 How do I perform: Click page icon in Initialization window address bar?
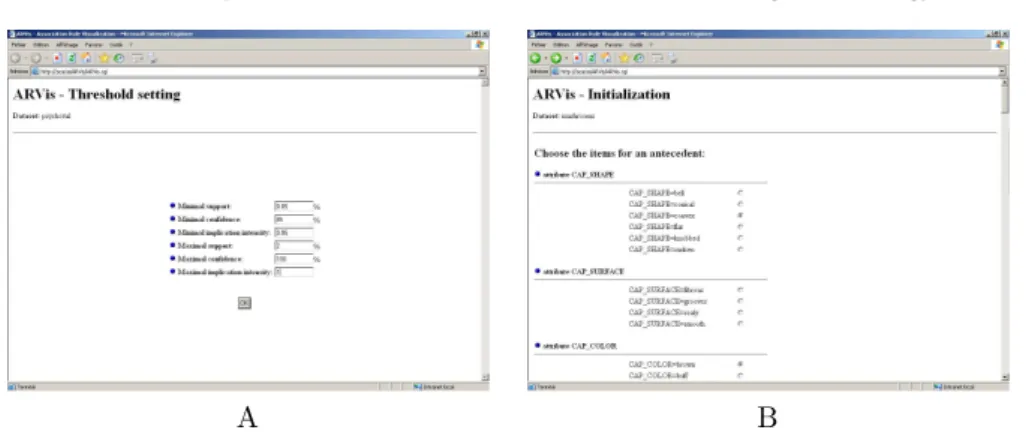pyautogui.click(x=555, y=71)
